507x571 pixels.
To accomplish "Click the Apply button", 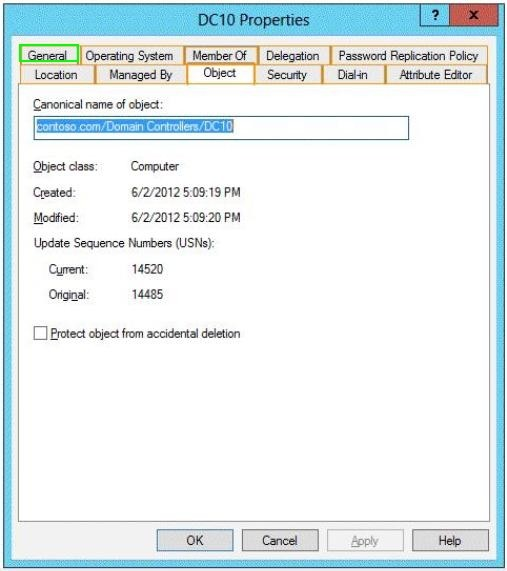I will point(365,540).
